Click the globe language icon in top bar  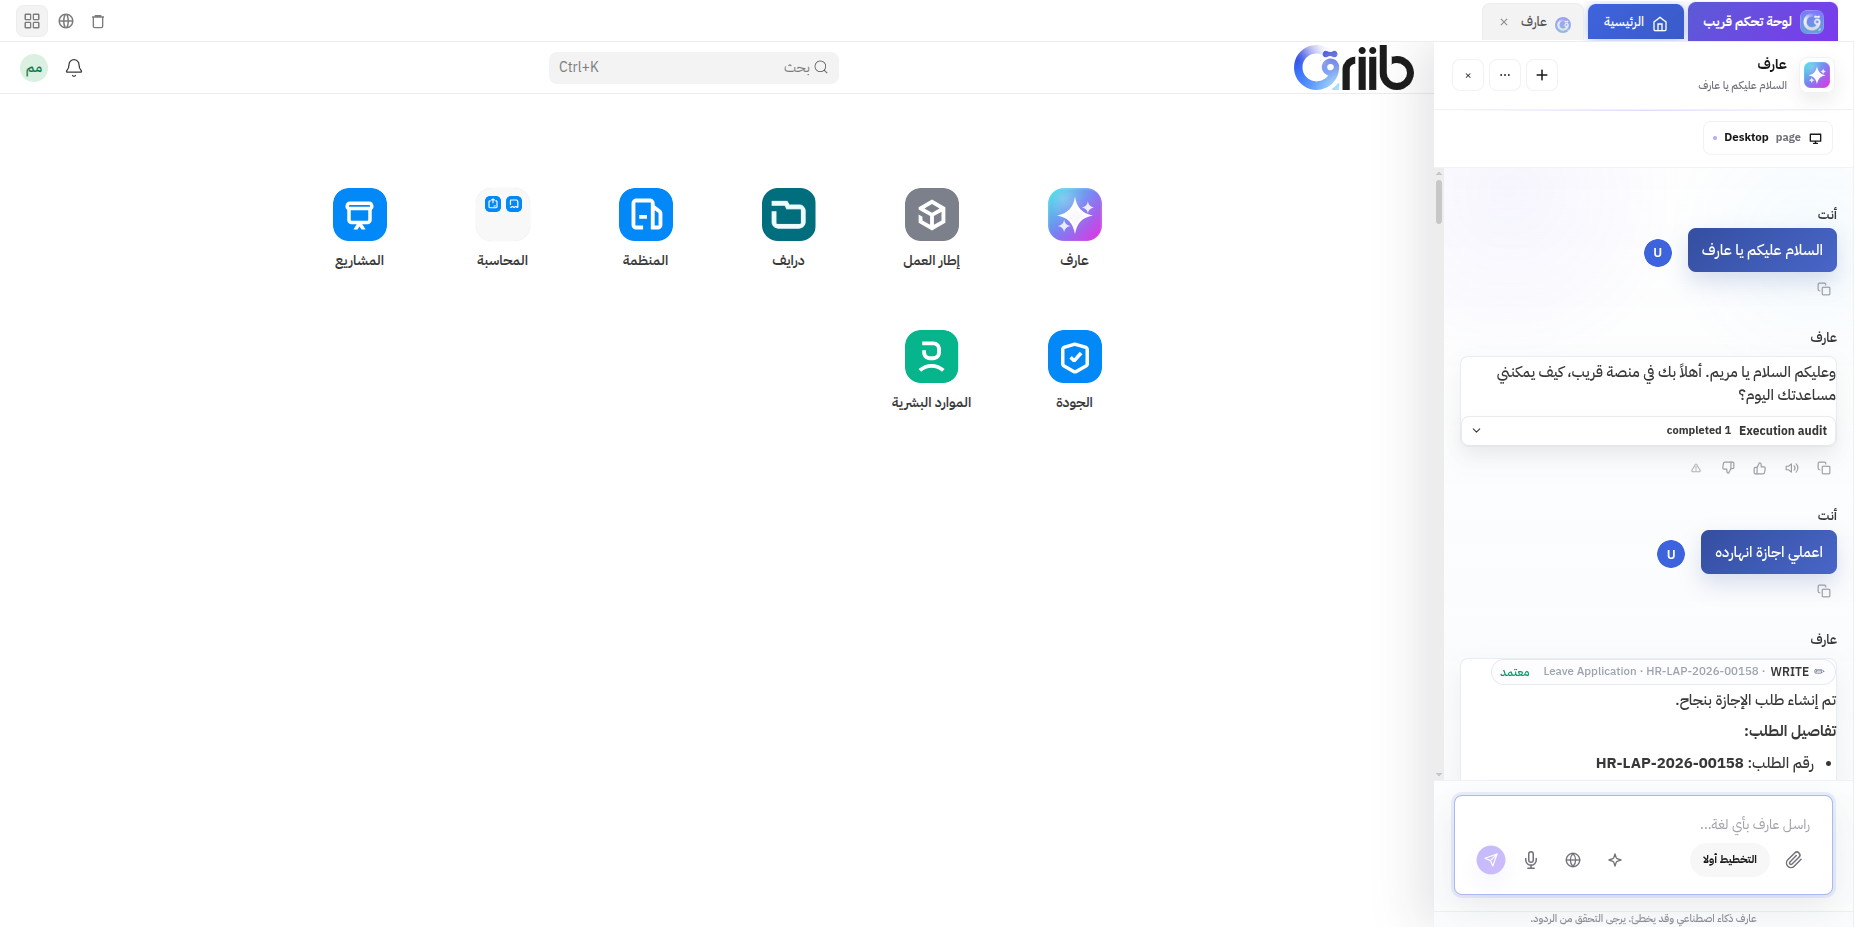click(66, 21)
